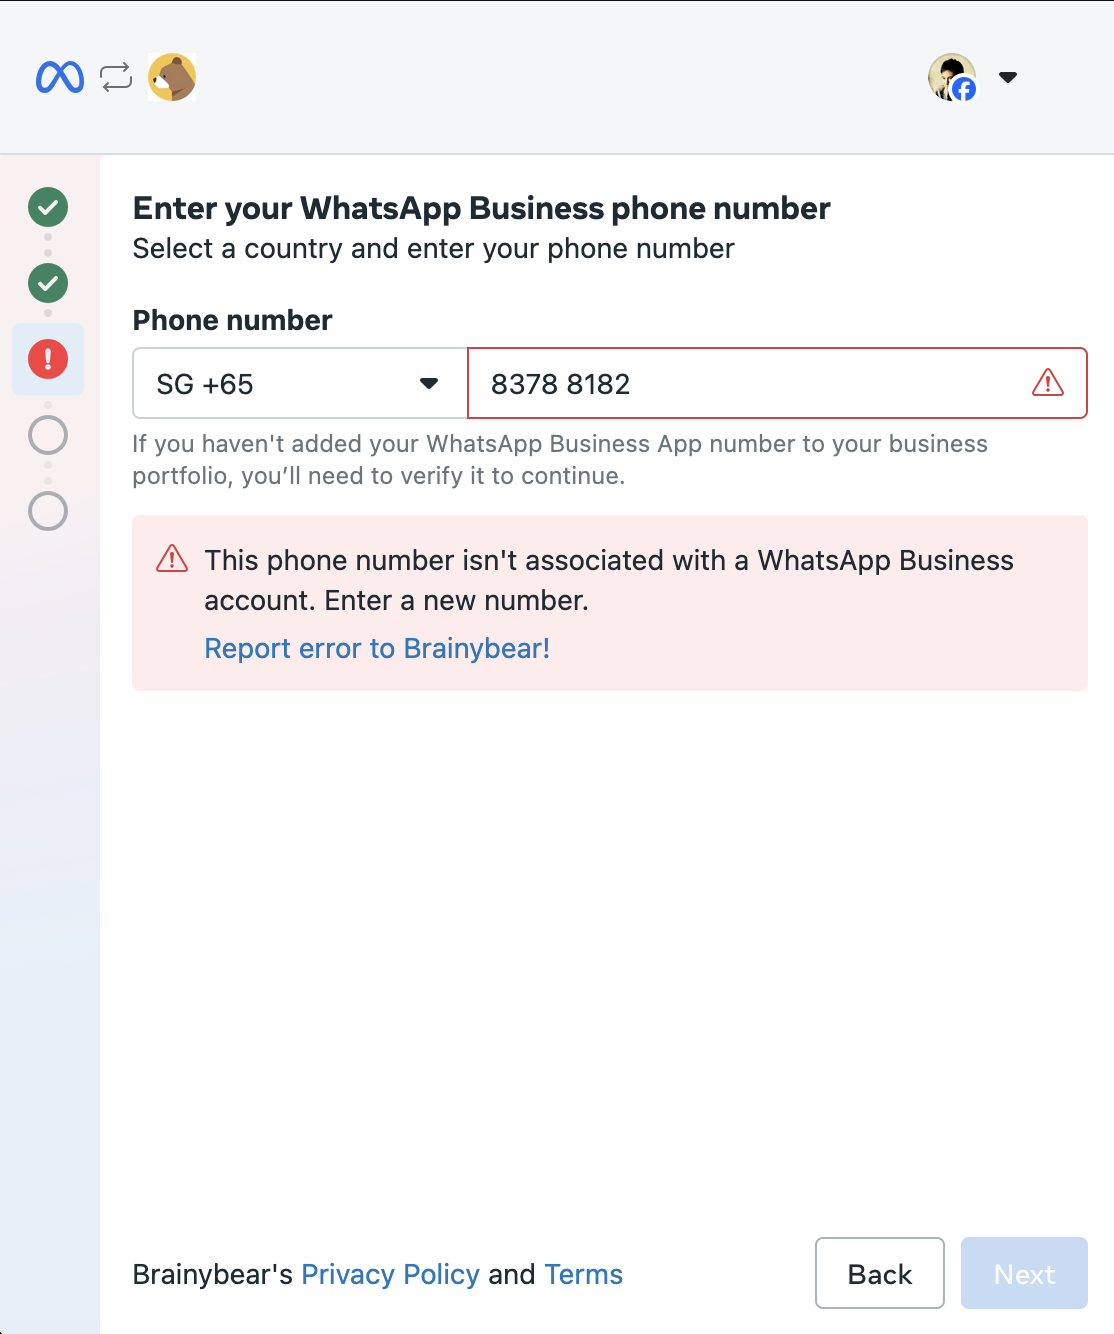Open the Terms link
This screenshot has width=1114, height=1334.
pyautogui.click(x=583, y=1274)
